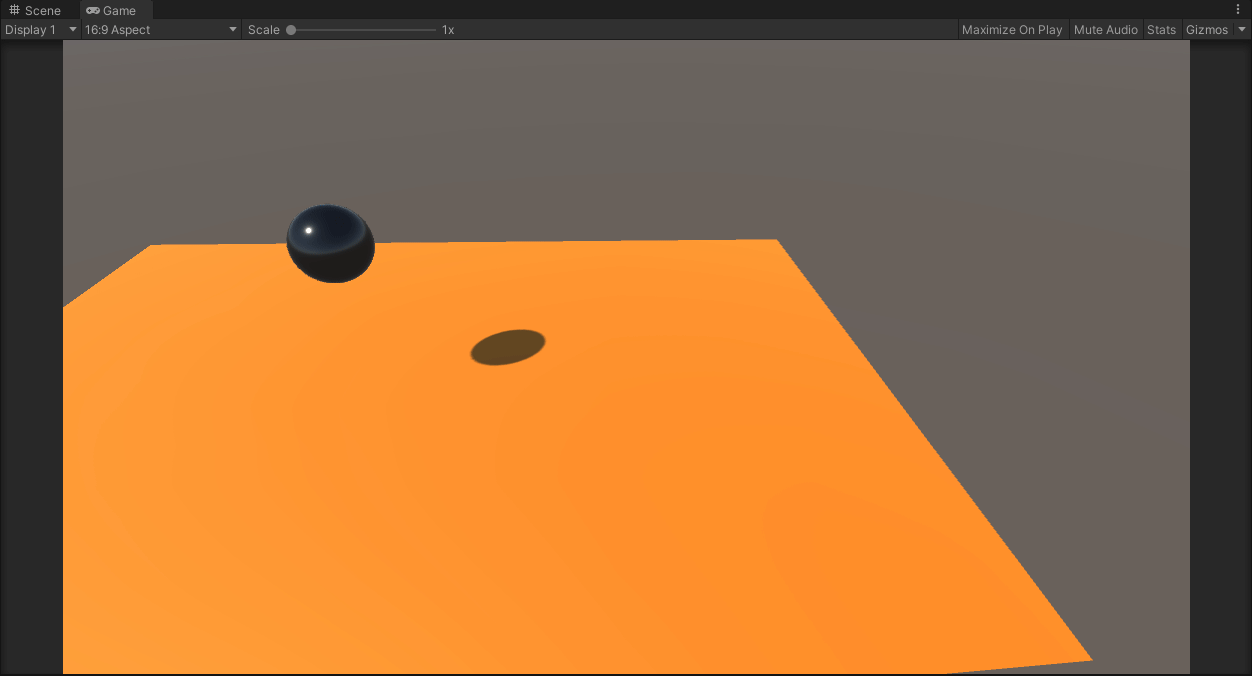Click the arrow on the 16:9 Aspect selector
Image resolution: width=1252 pixels, height=676 pixels.
pos(232,29)
